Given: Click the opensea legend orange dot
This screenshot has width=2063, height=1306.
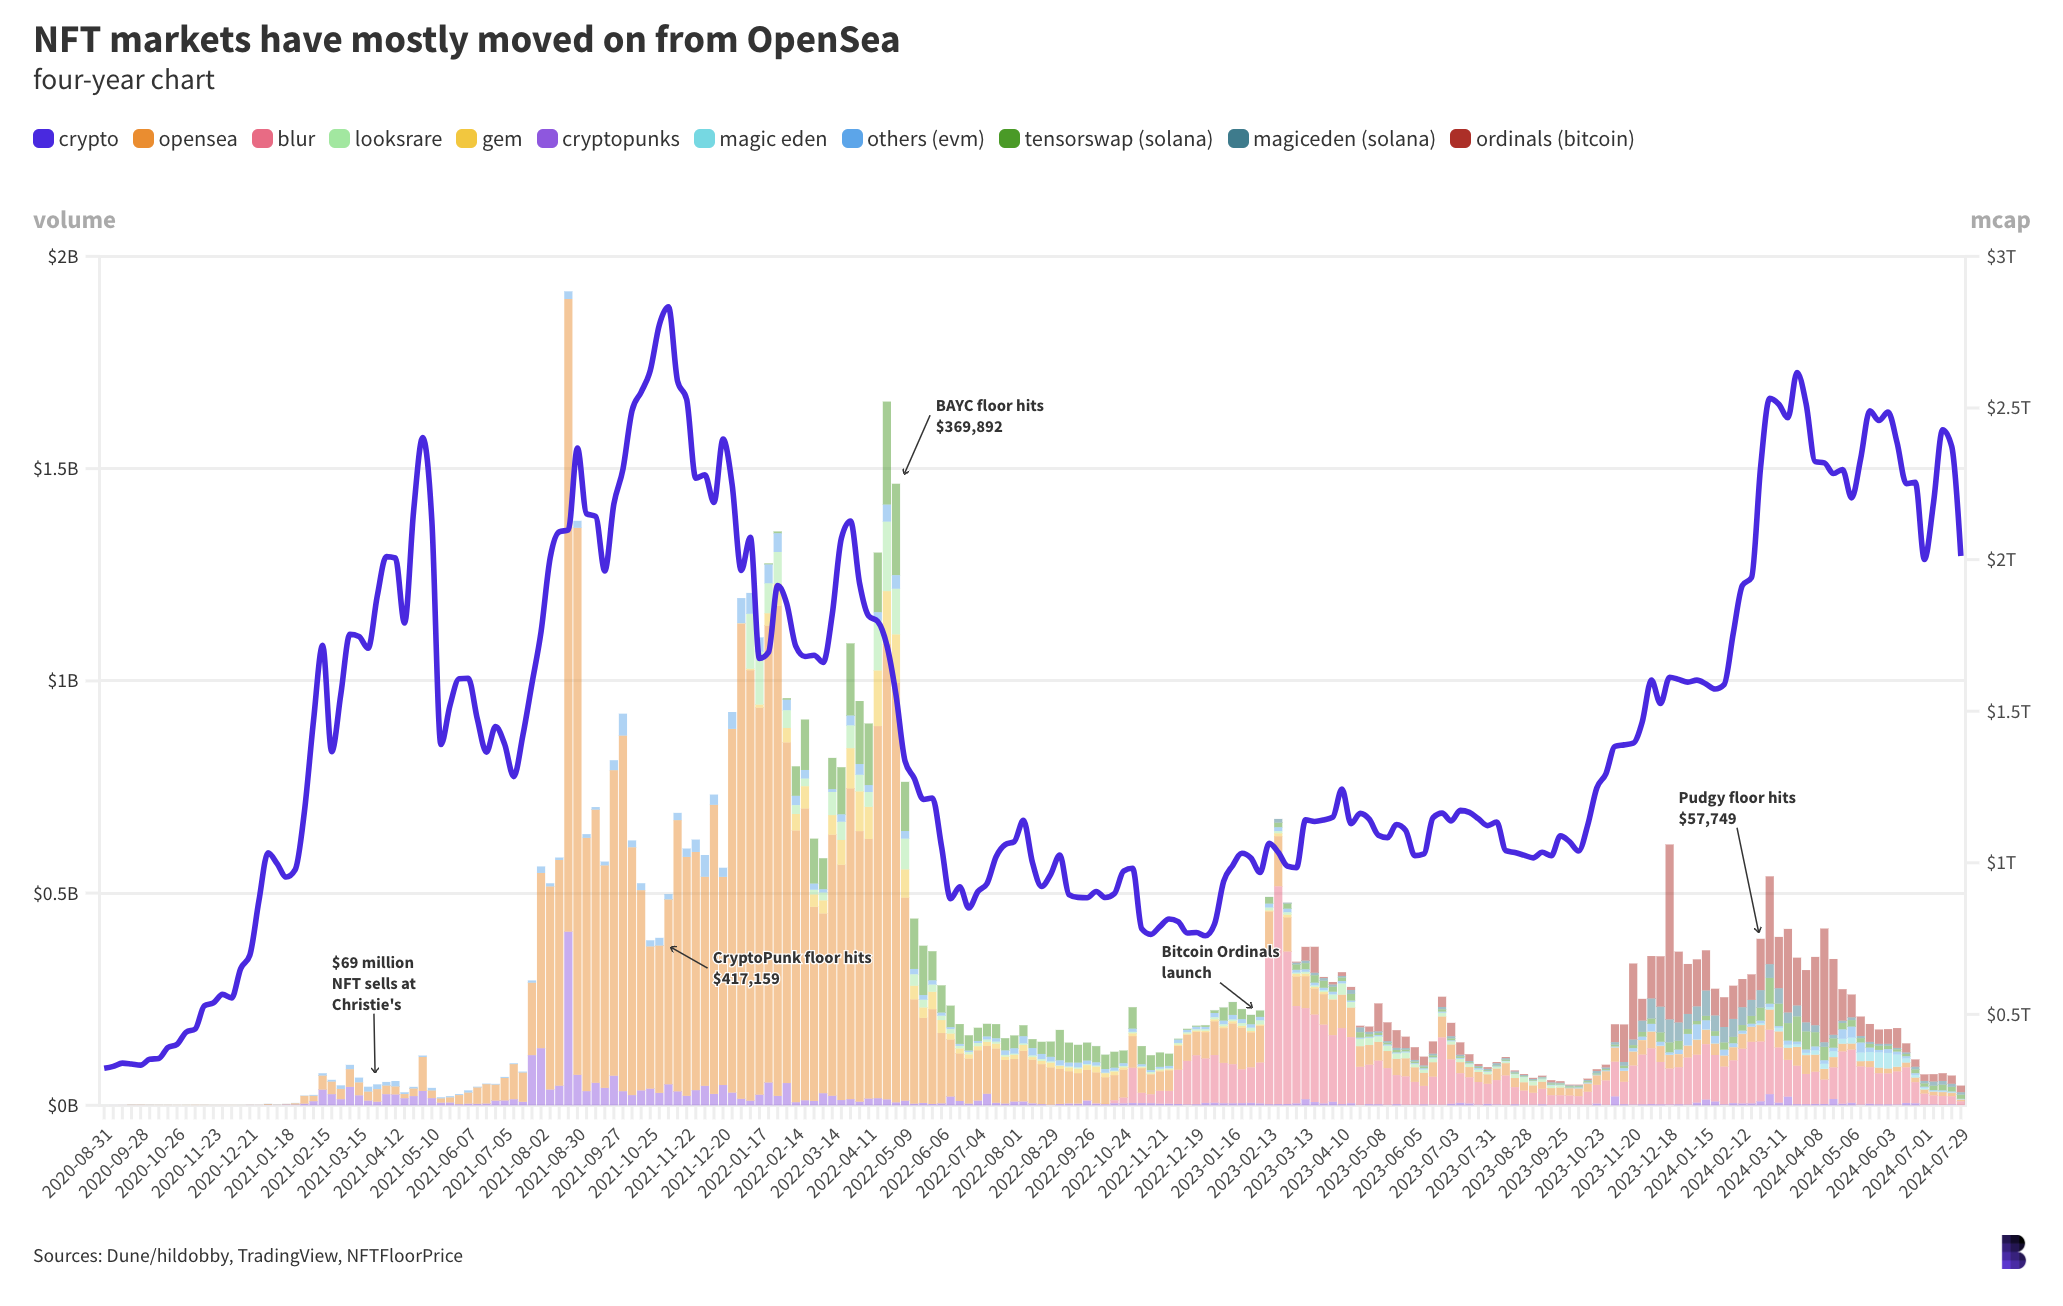Looking at the screenshot, I should pyautogui.click(x=144, y=139).
